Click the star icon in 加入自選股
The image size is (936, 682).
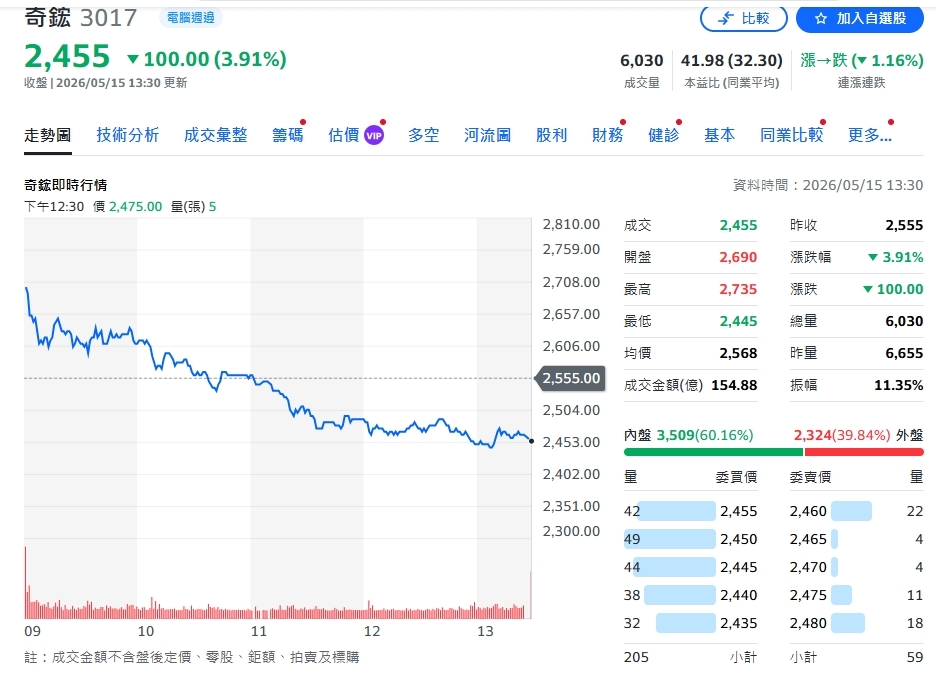pos(821,19)
